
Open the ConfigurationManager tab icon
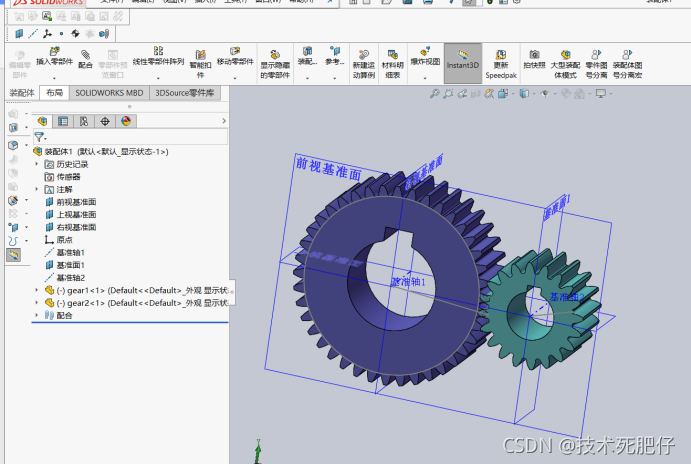tap(84, 121)
